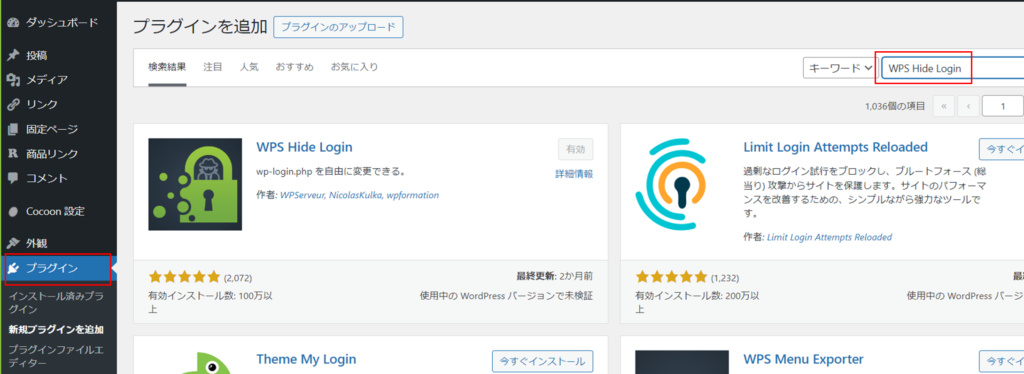
Task: Switch to the 人気 tab
Action: tap(249, 67)
